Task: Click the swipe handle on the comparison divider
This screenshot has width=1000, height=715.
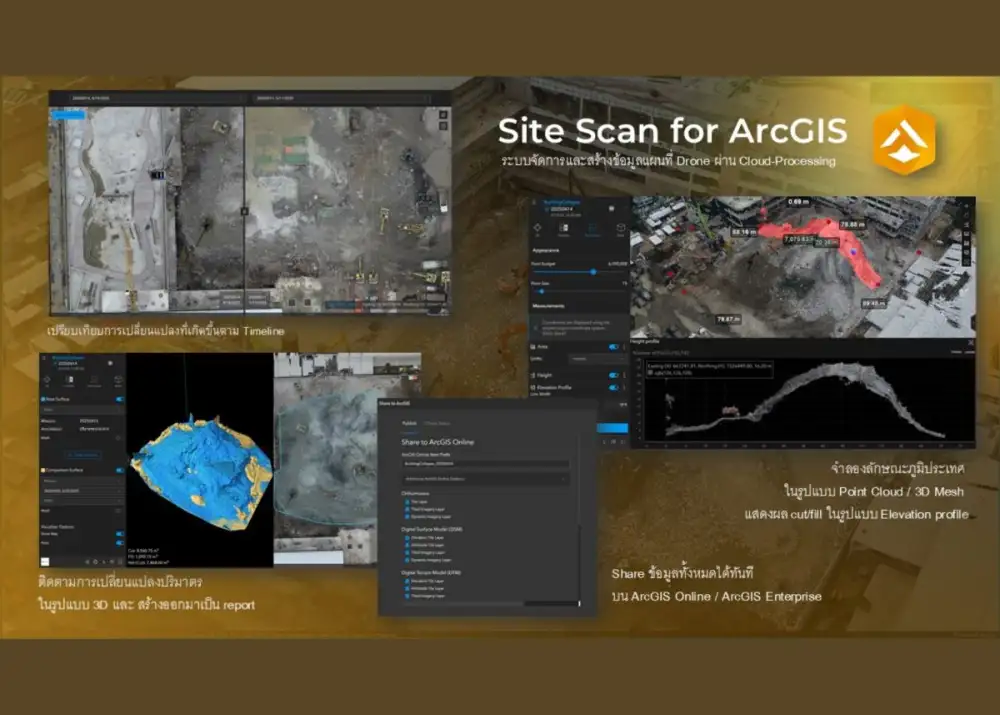Action: click(x=244, y=211)
